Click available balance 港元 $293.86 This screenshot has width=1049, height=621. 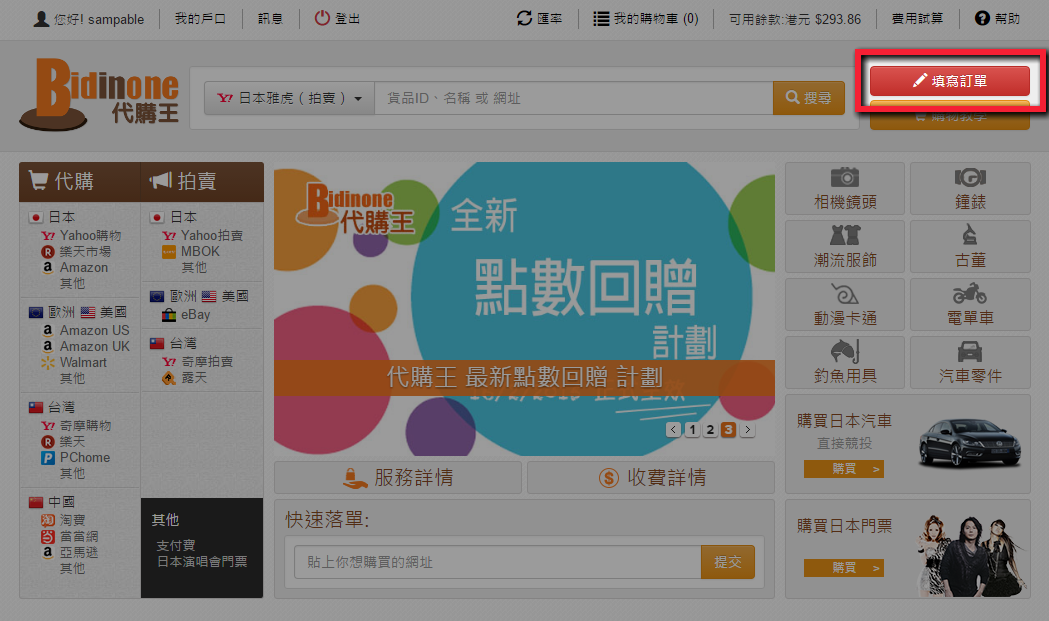click(795, 19)
